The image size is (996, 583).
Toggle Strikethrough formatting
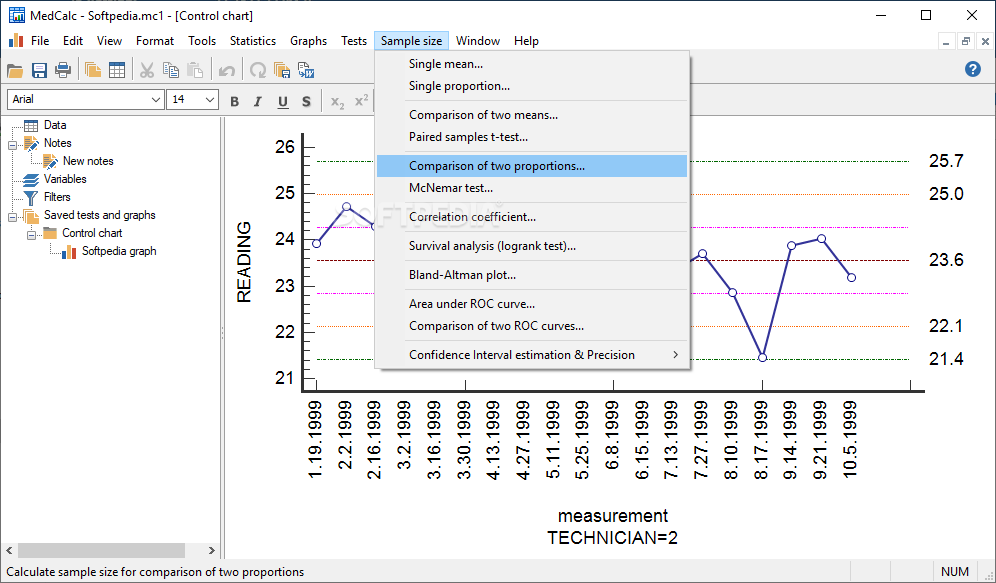pos(306,101)
